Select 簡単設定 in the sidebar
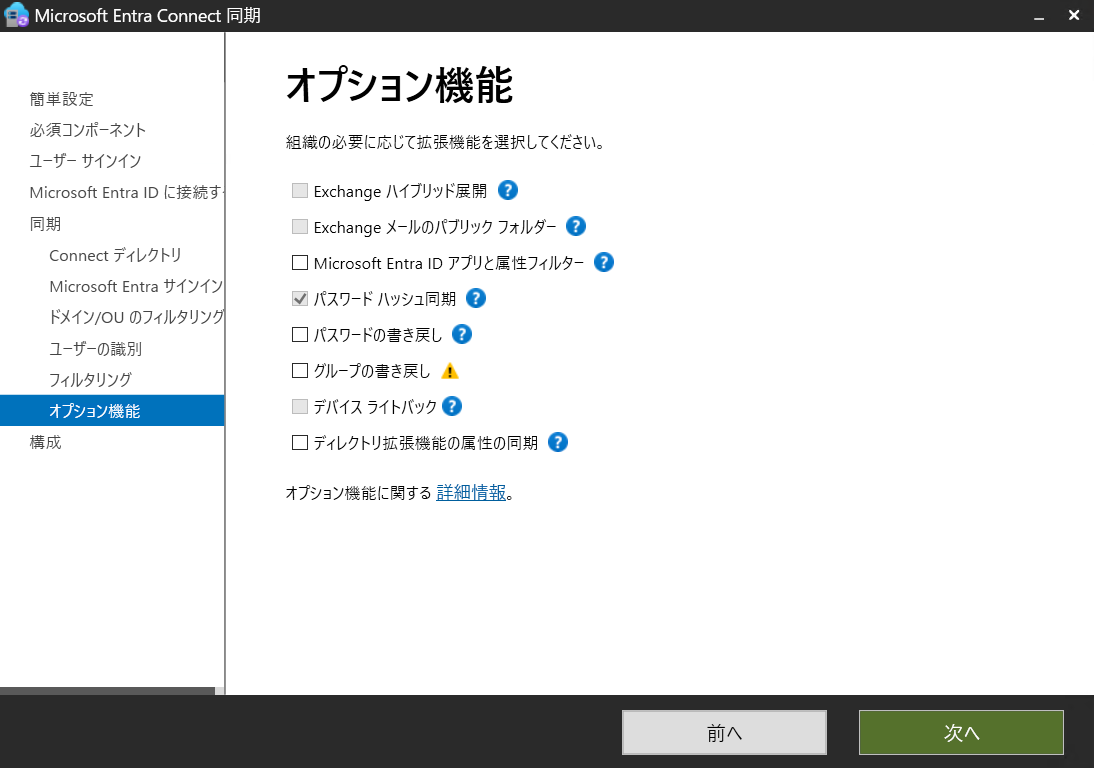 61,99
